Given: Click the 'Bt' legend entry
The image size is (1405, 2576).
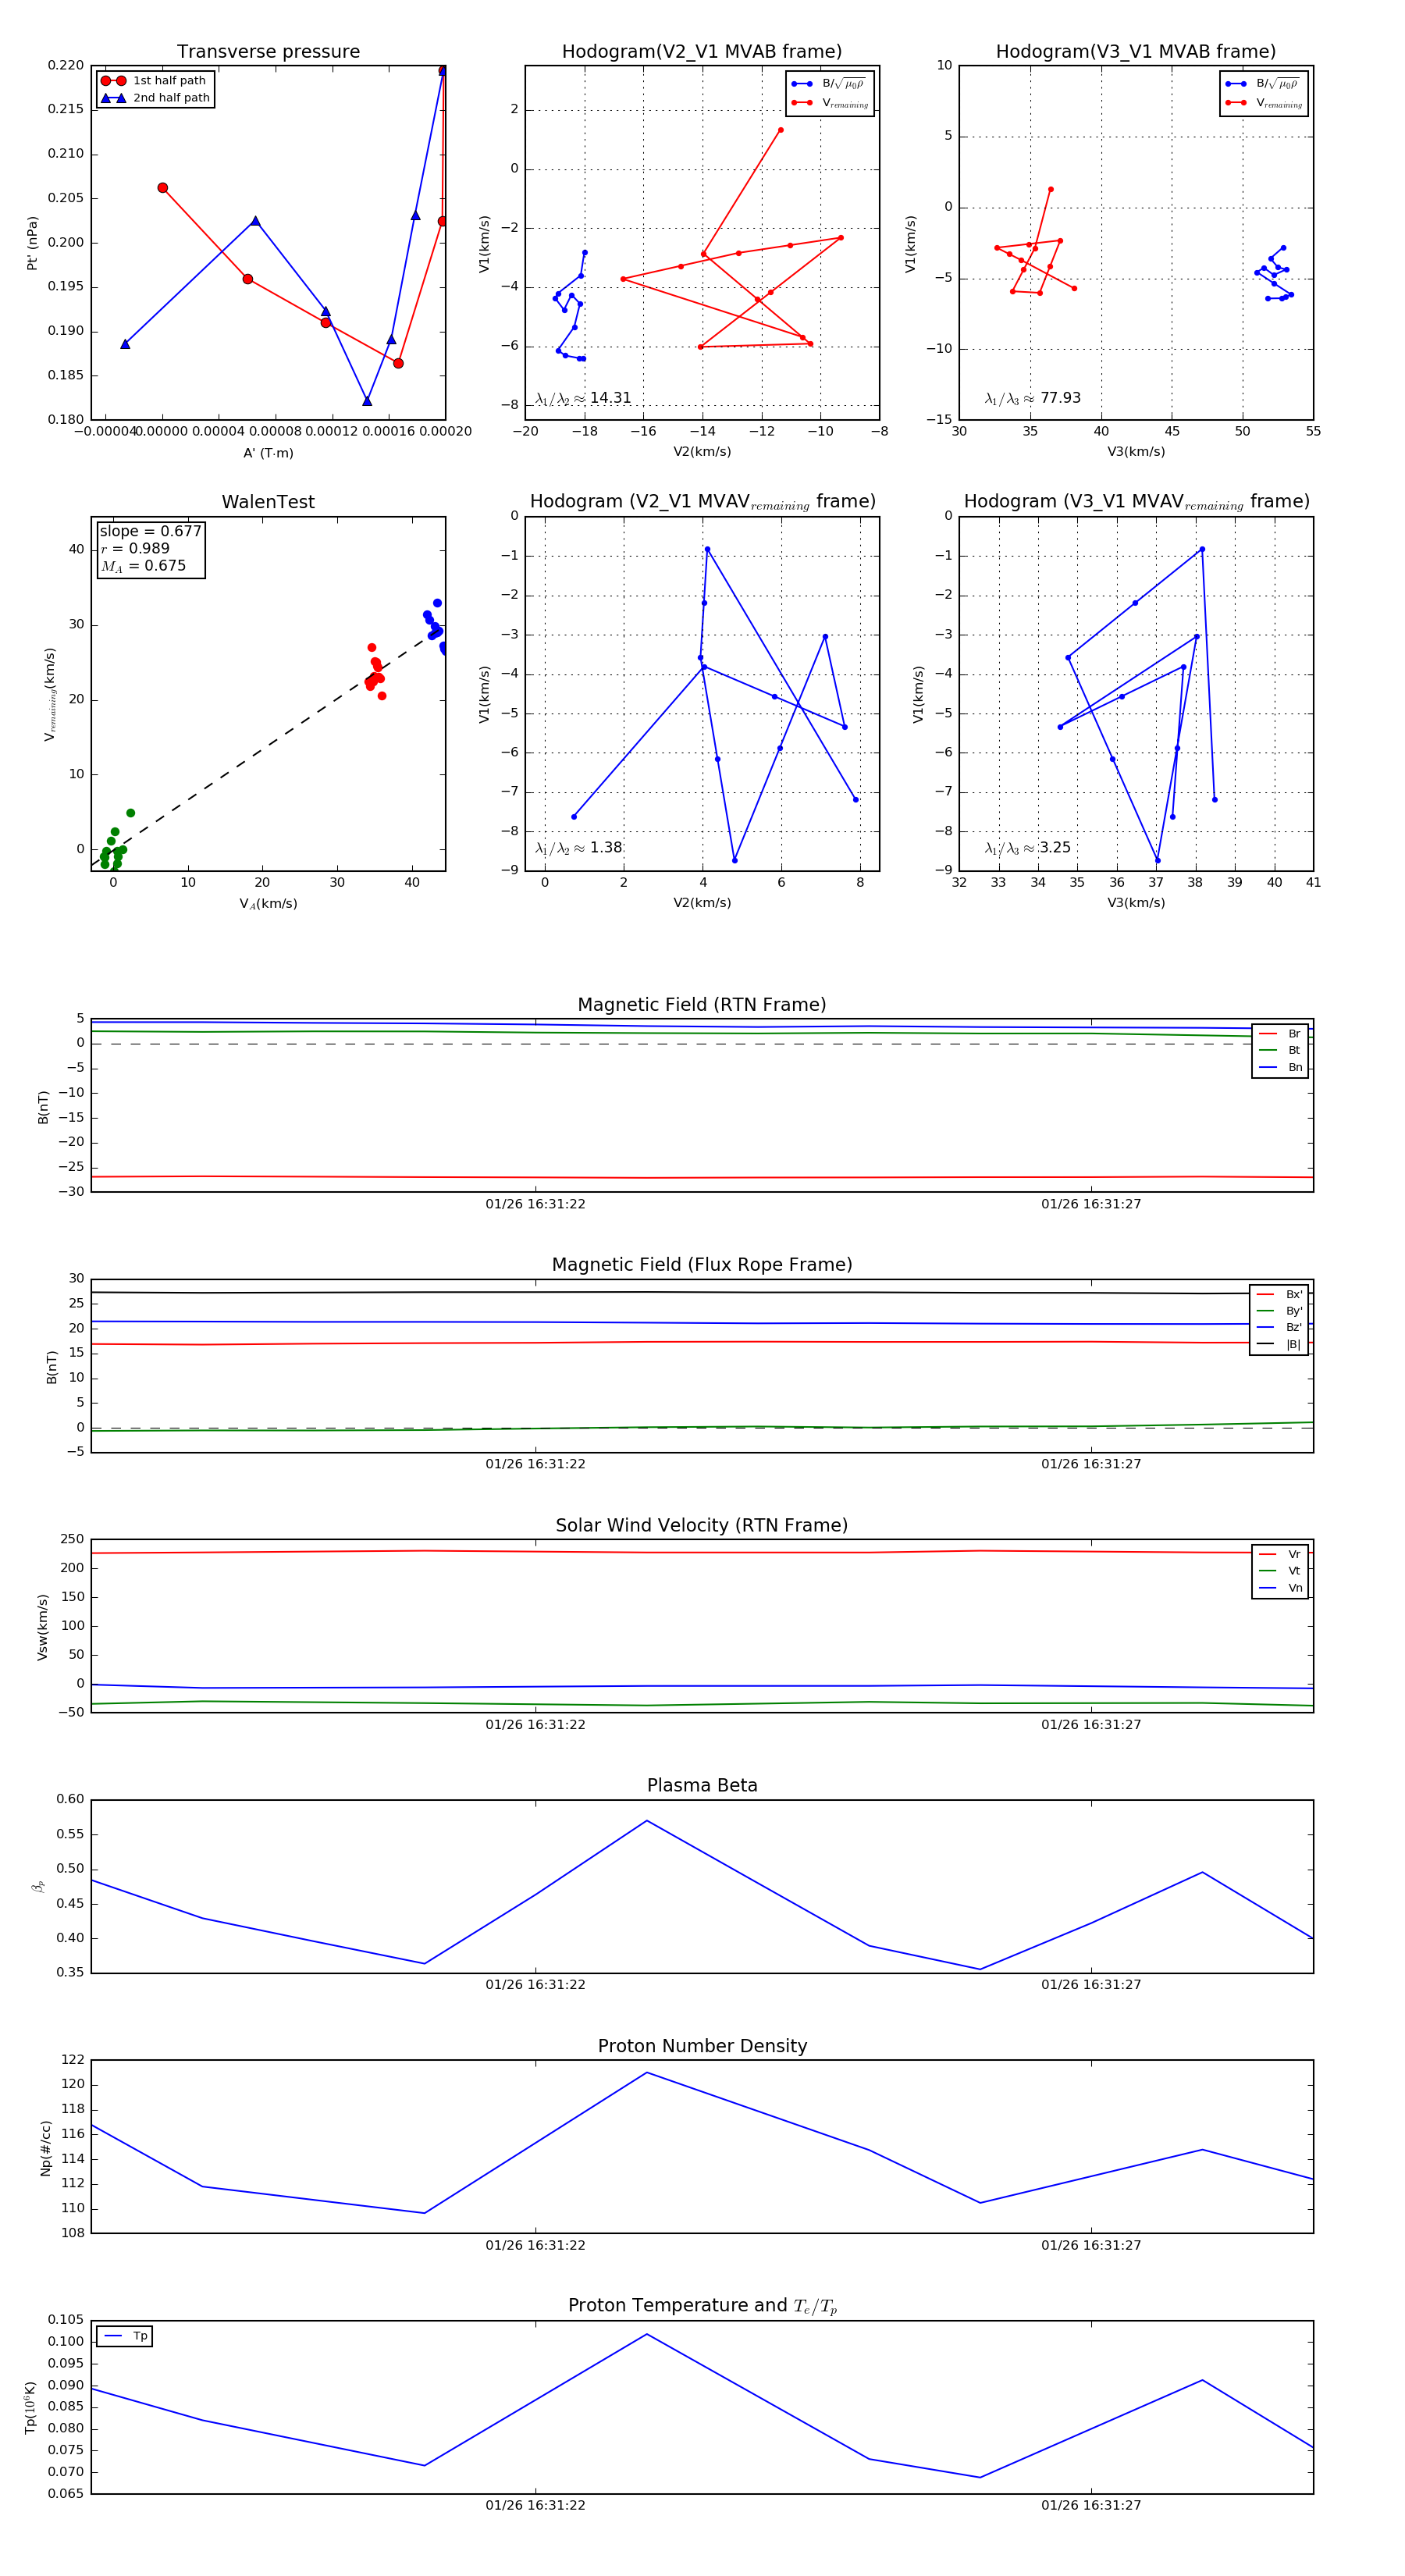Looking at the screenshot, I should click(x=1280, y=1050).
